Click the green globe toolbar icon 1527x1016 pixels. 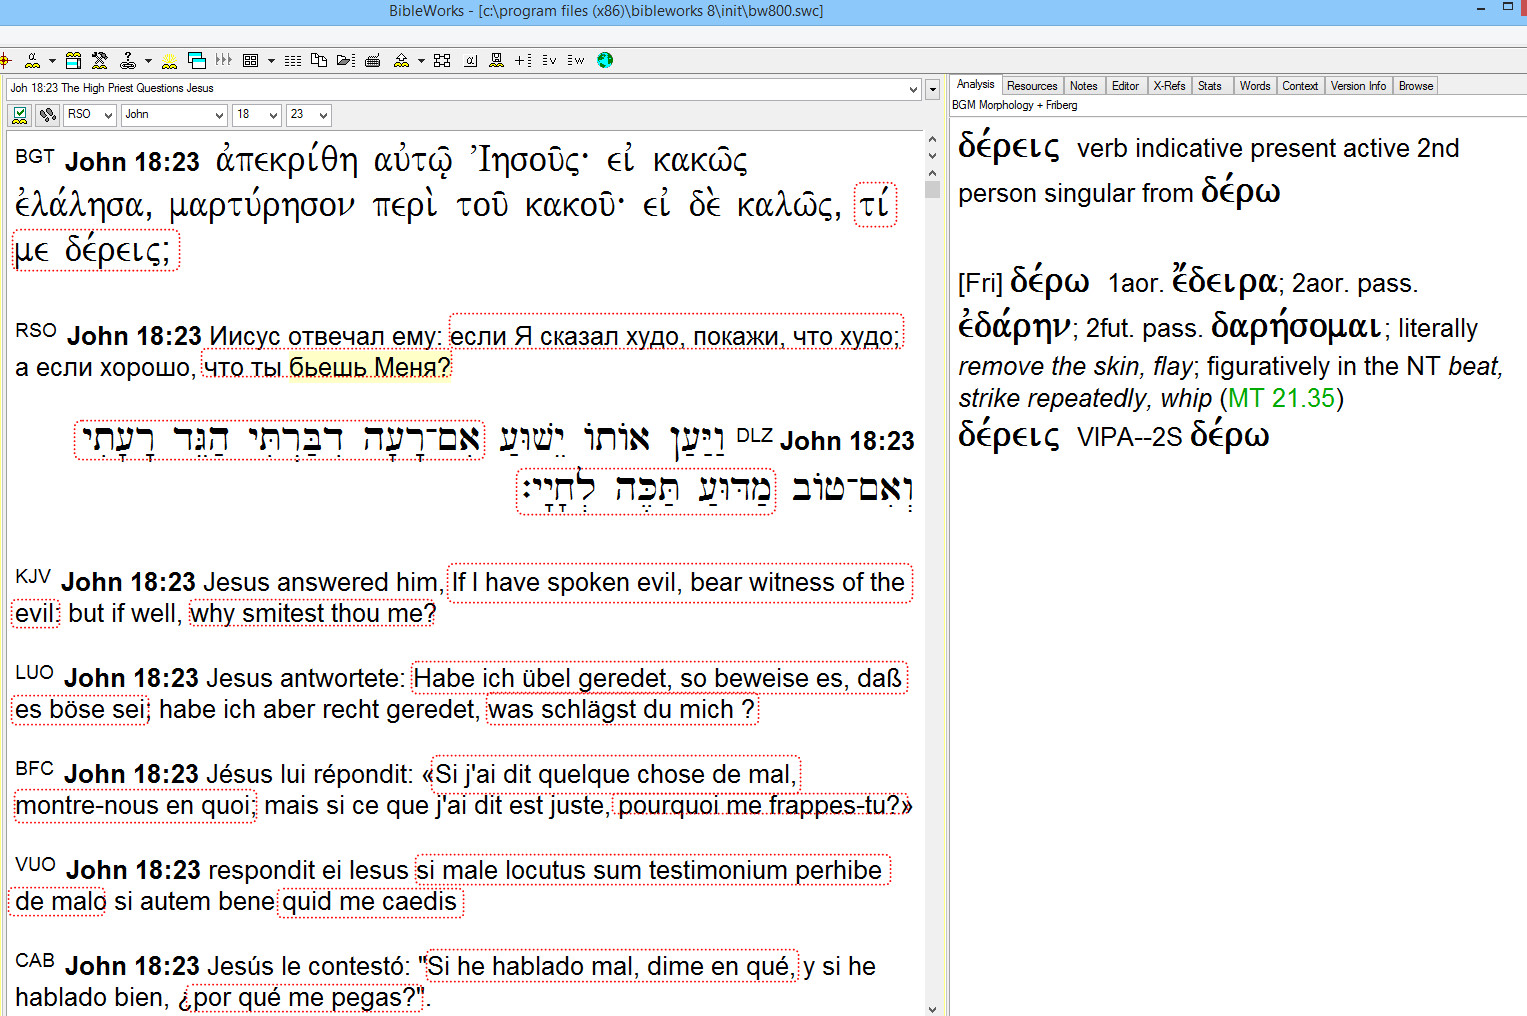(x=605, y=60)
